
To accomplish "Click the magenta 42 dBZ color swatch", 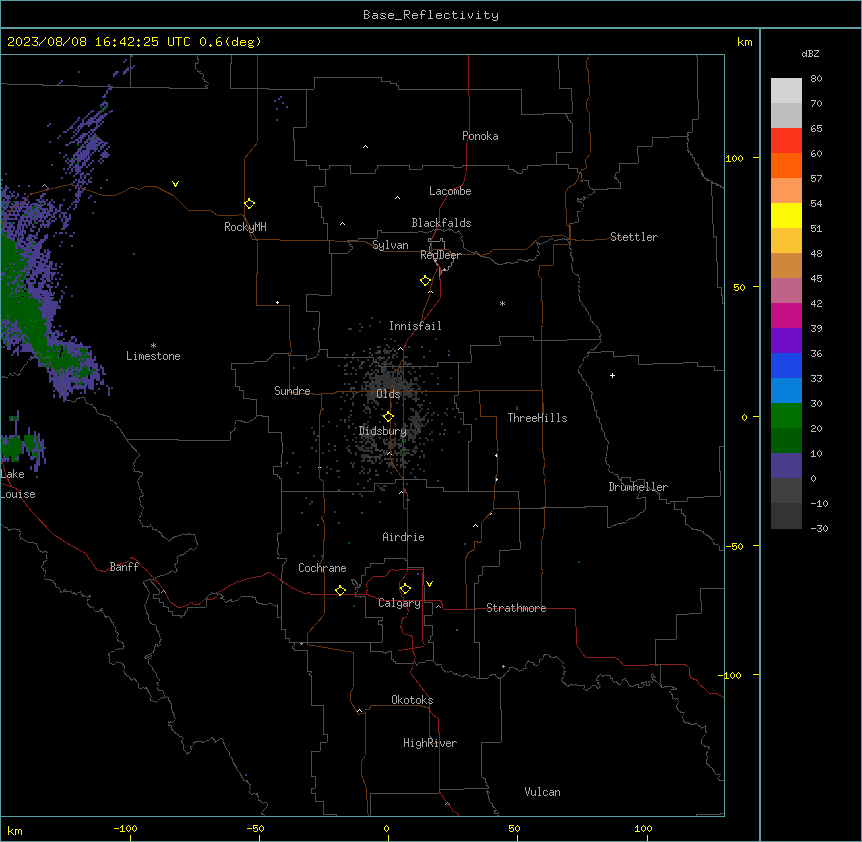I will [x=786, y=315].
